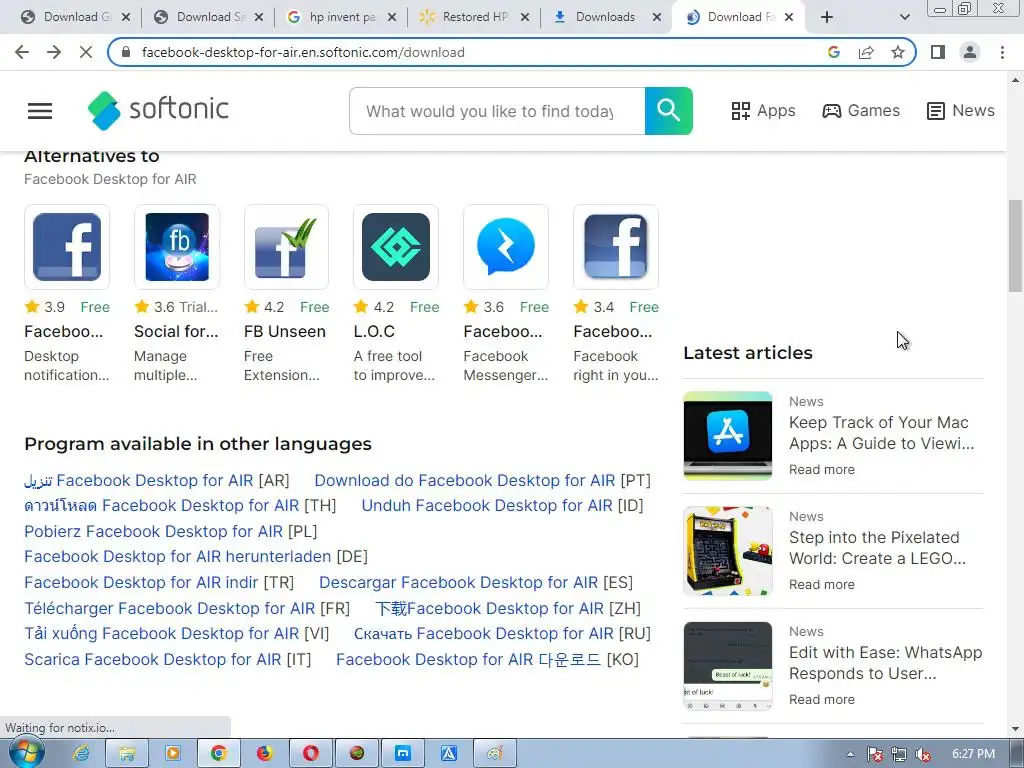The height and width of the screenshot is (768, 1024).
Task: Click the page vertical scrollbar thumb
Action: pos(1015,246)
